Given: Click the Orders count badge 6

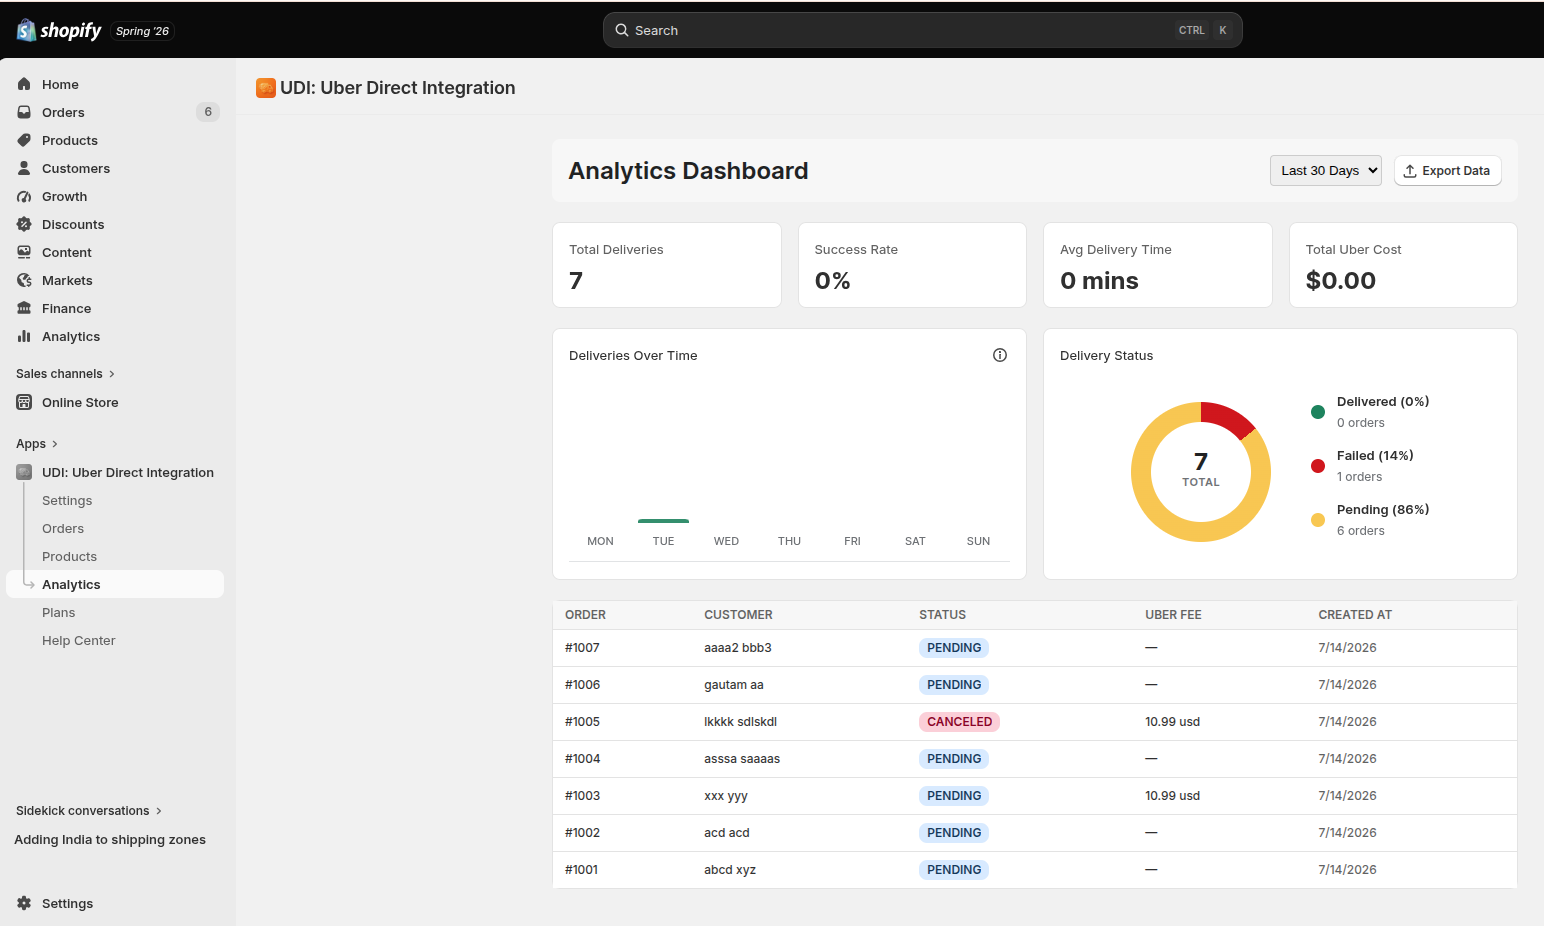Looking at the screenshot, I should [208, 112].
